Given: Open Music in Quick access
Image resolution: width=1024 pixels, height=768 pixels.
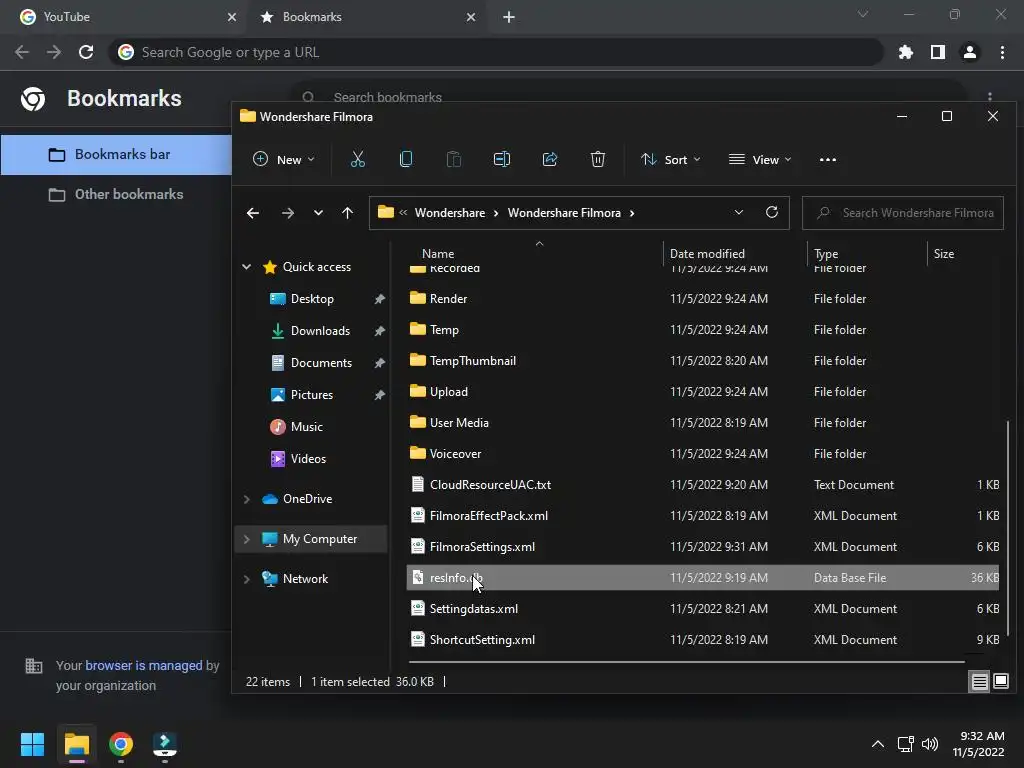Looking at the screenshot, I should pos(306,427).
